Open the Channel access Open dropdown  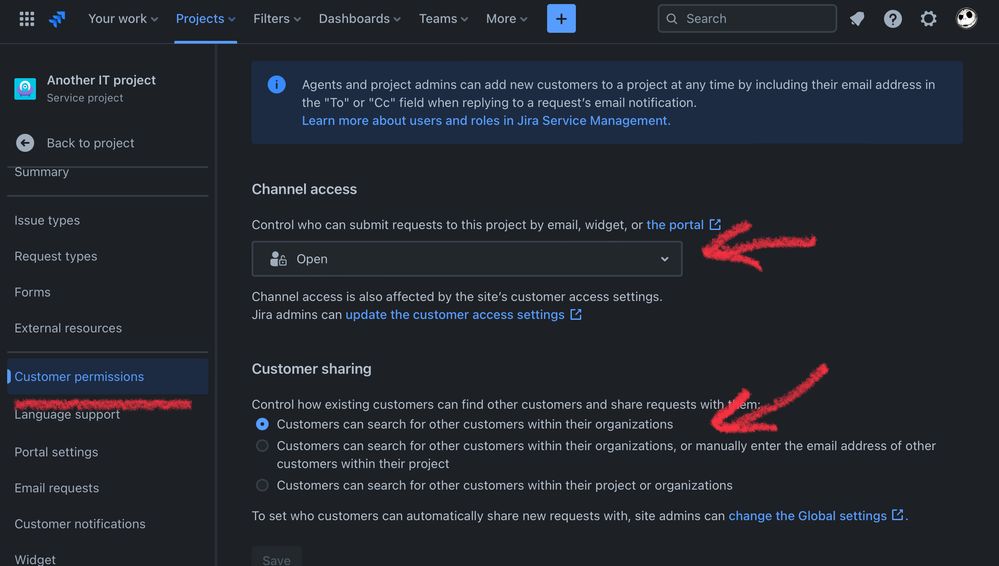(467, 259)
